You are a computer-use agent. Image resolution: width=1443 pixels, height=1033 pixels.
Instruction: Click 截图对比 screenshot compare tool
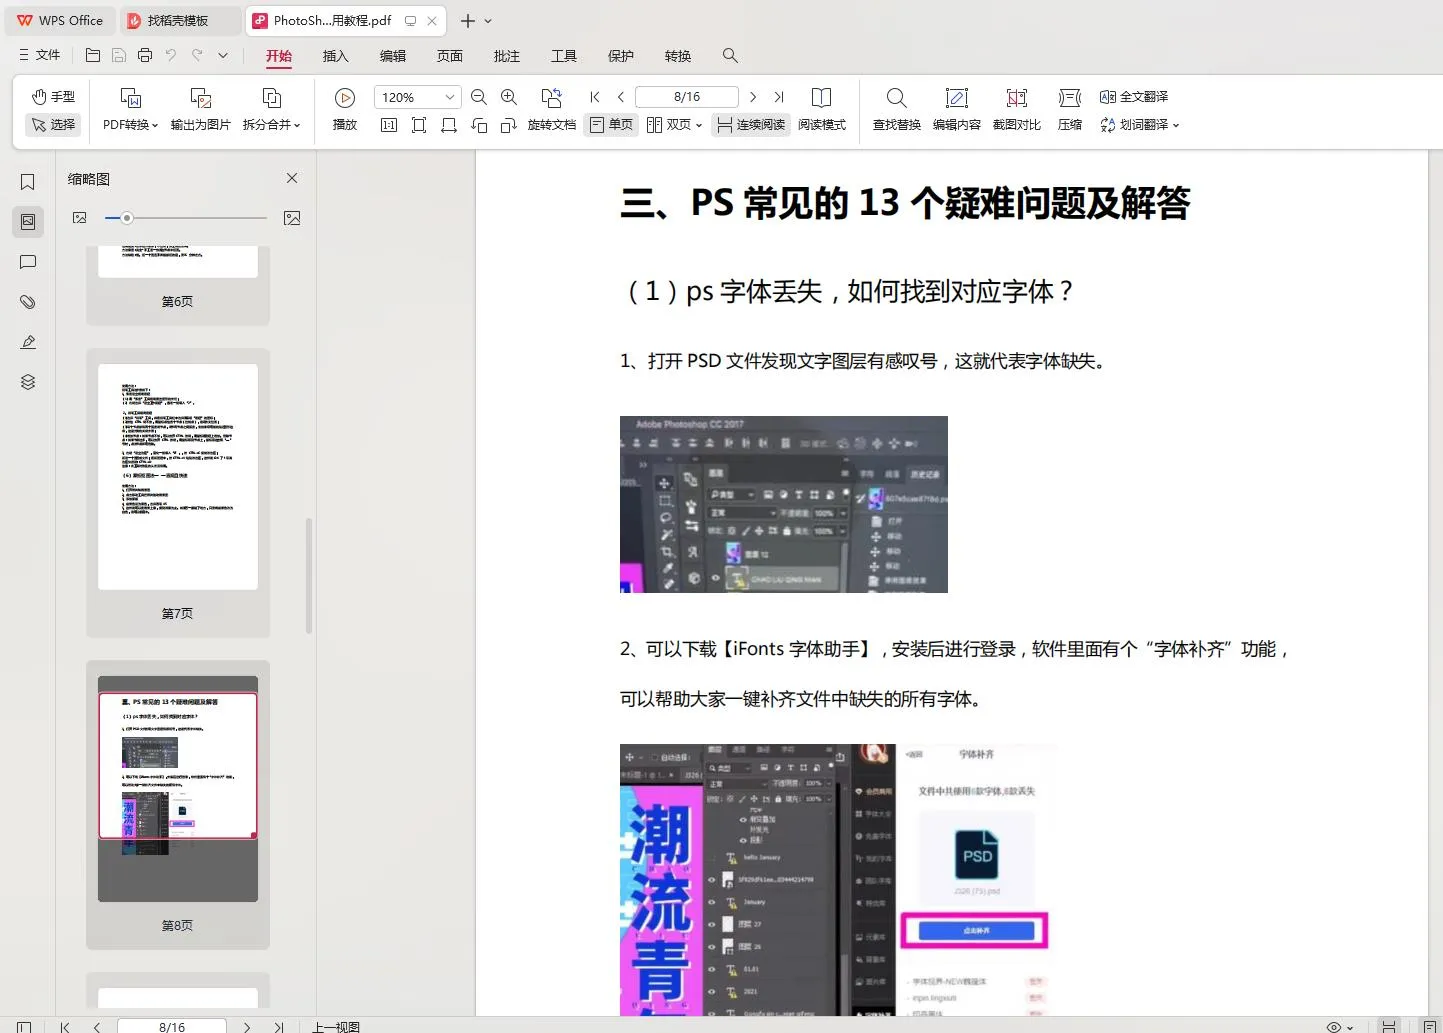coord(1017,109)
